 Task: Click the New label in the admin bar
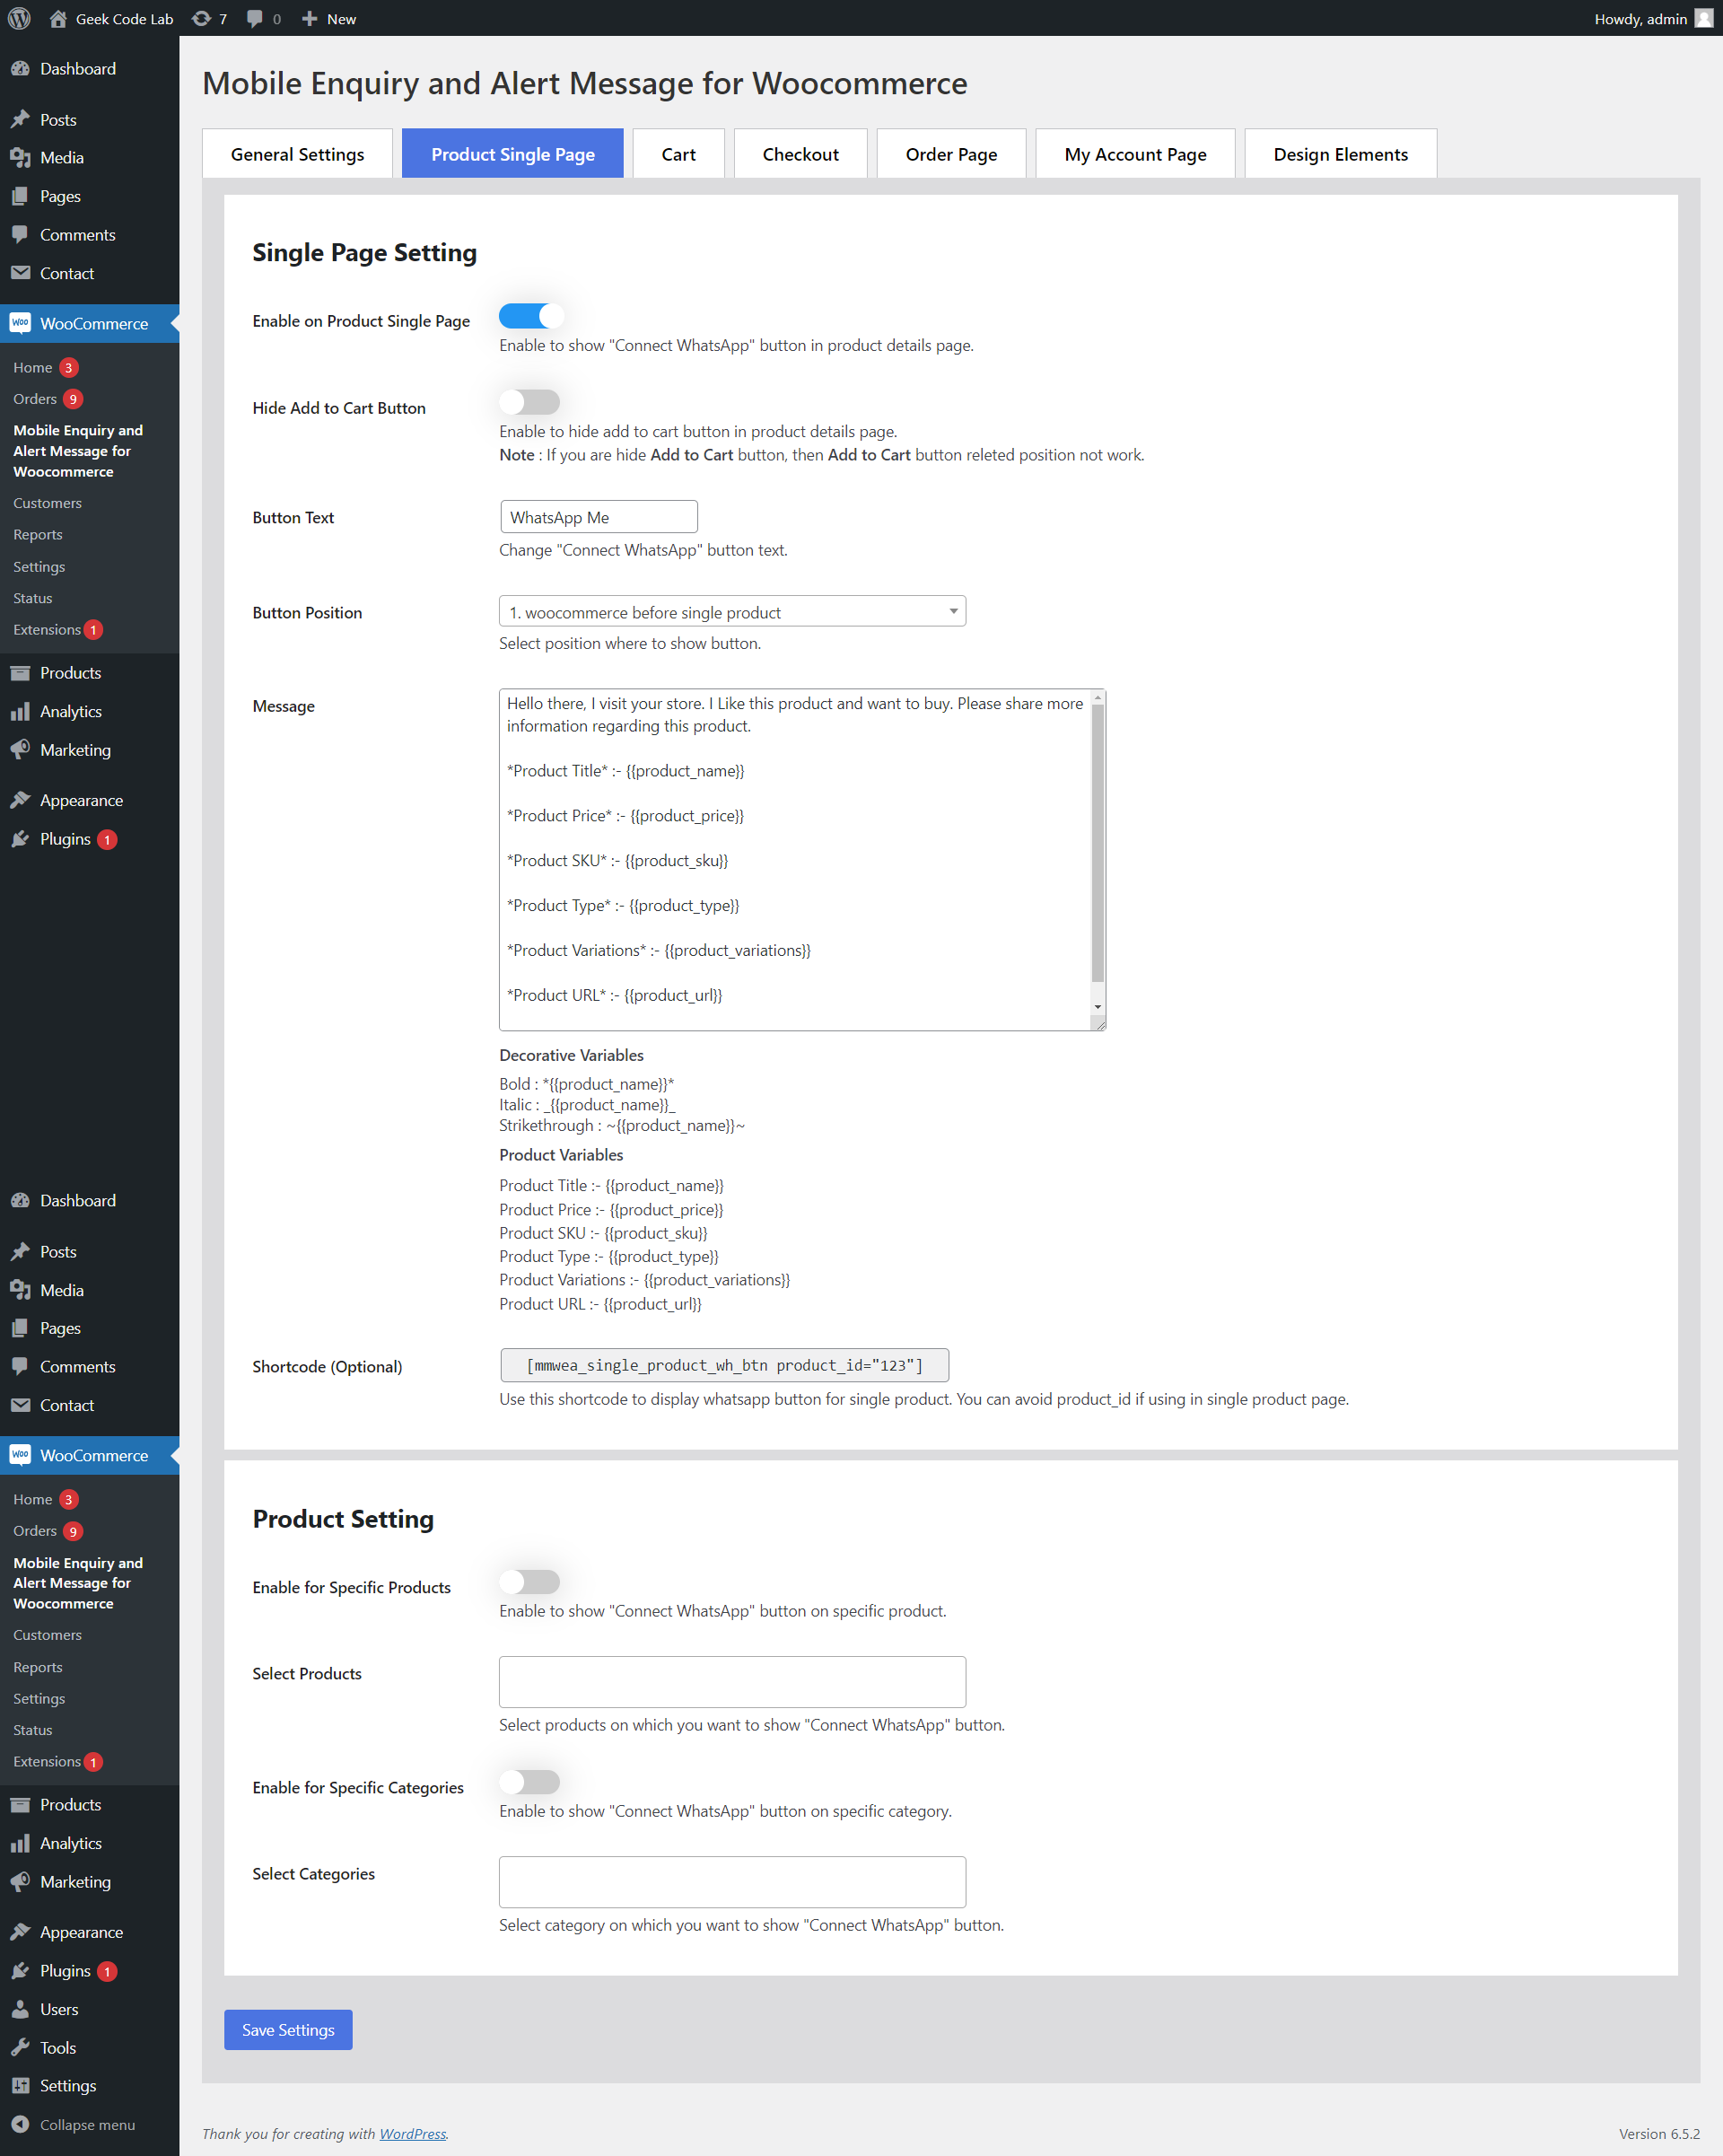point(341,19)
